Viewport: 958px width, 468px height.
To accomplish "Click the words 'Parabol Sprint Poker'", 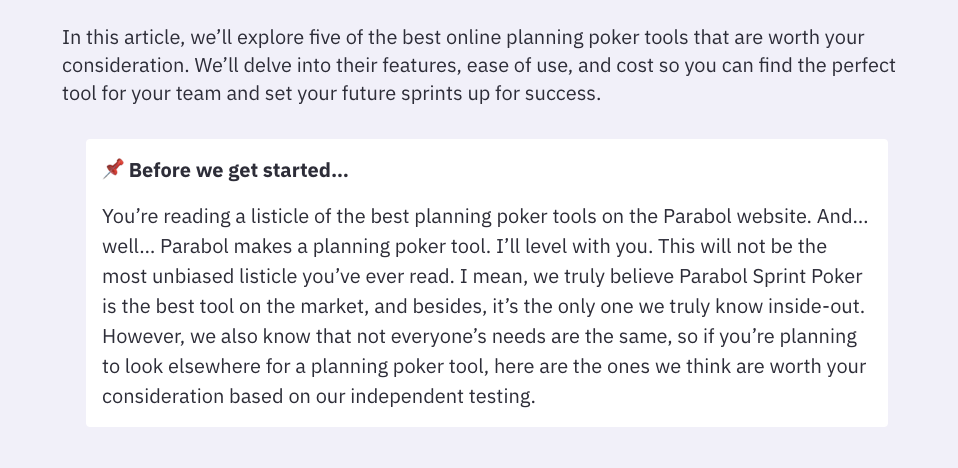I will pos(770,276).
